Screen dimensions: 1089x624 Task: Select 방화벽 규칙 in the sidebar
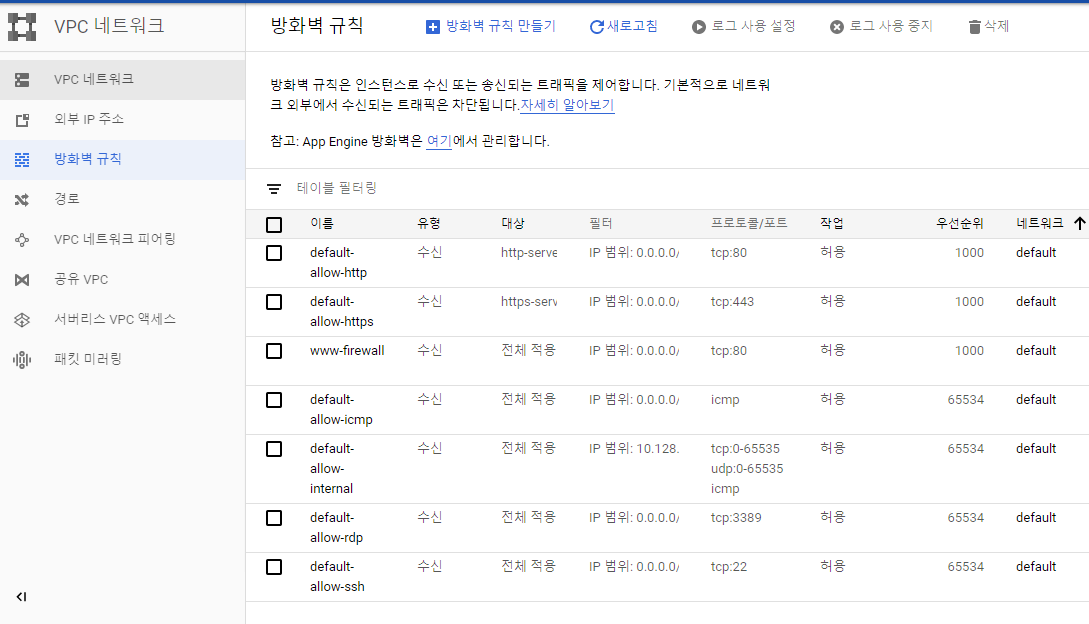pos(88,160)
